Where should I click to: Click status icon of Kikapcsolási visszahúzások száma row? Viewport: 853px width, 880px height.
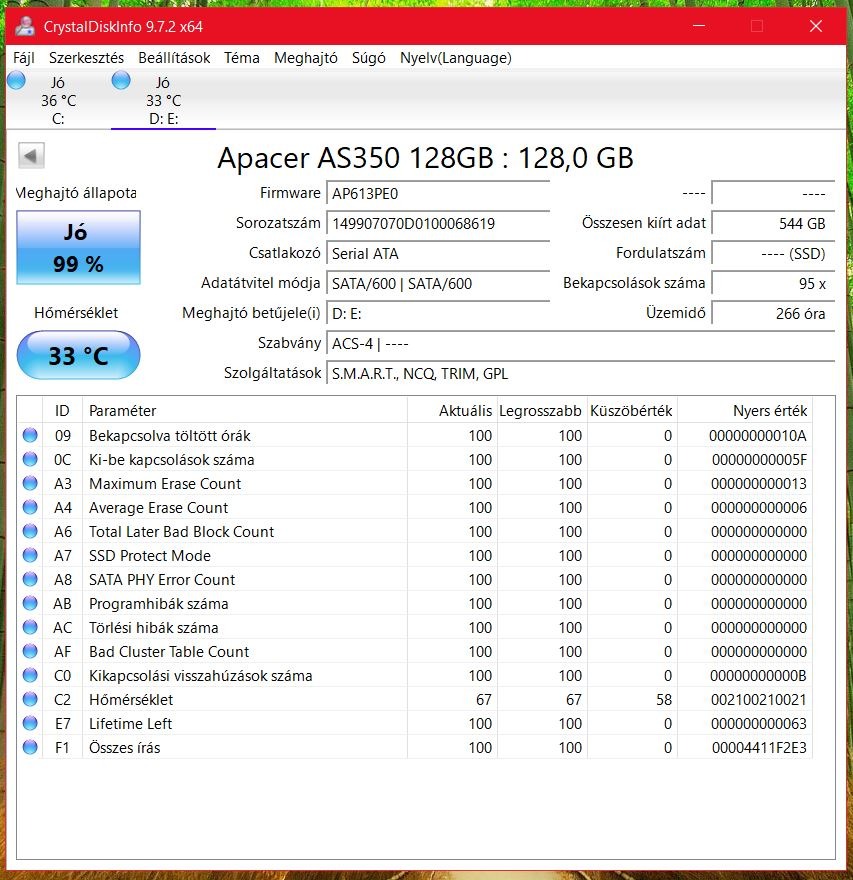(30, 675)
